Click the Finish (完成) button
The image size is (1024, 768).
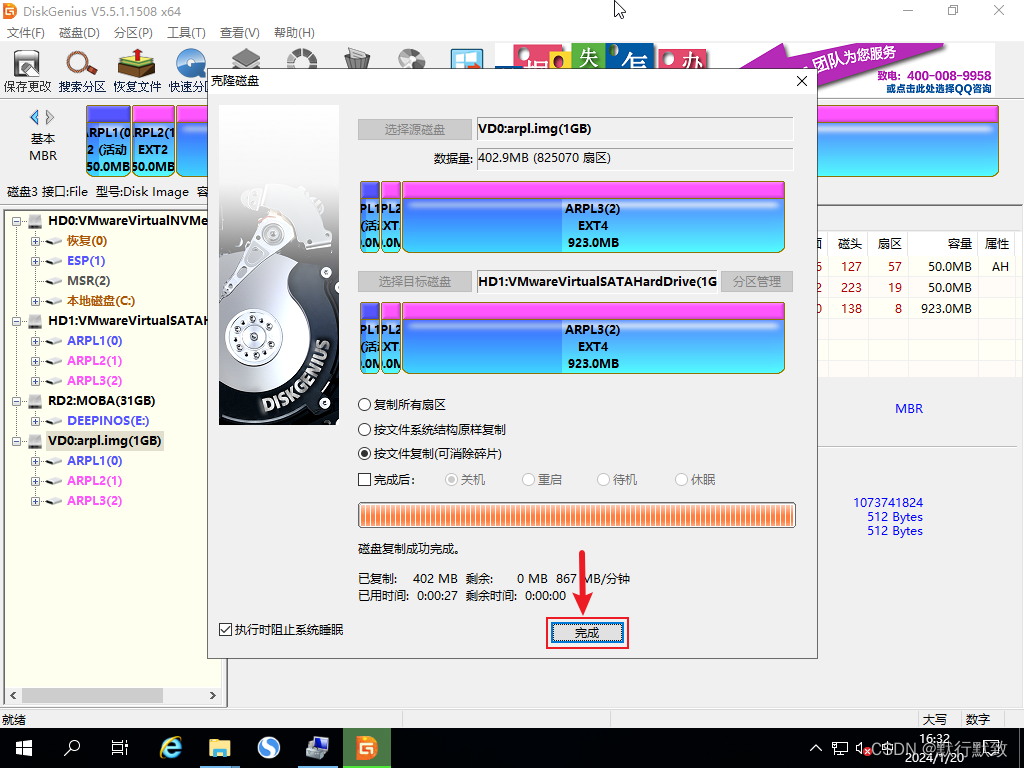pyautogui.click(x=587, y=633)
